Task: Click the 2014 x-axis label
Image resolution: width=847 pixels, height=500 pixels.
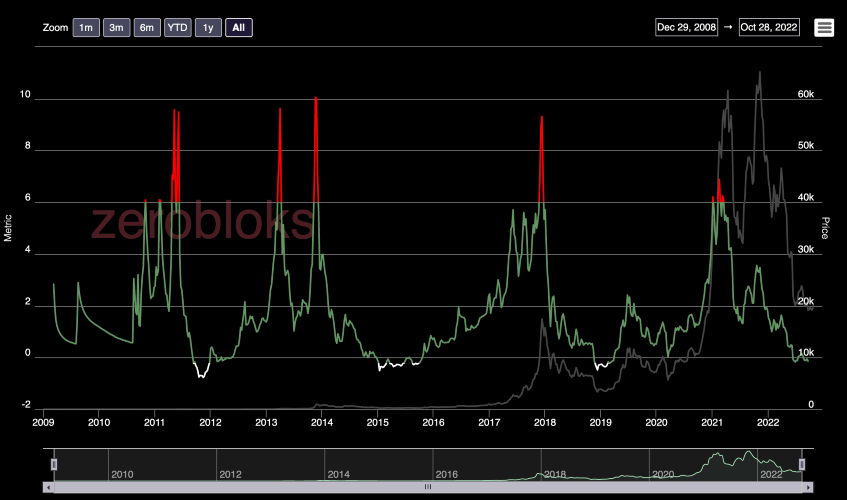Action: [321, 422]
